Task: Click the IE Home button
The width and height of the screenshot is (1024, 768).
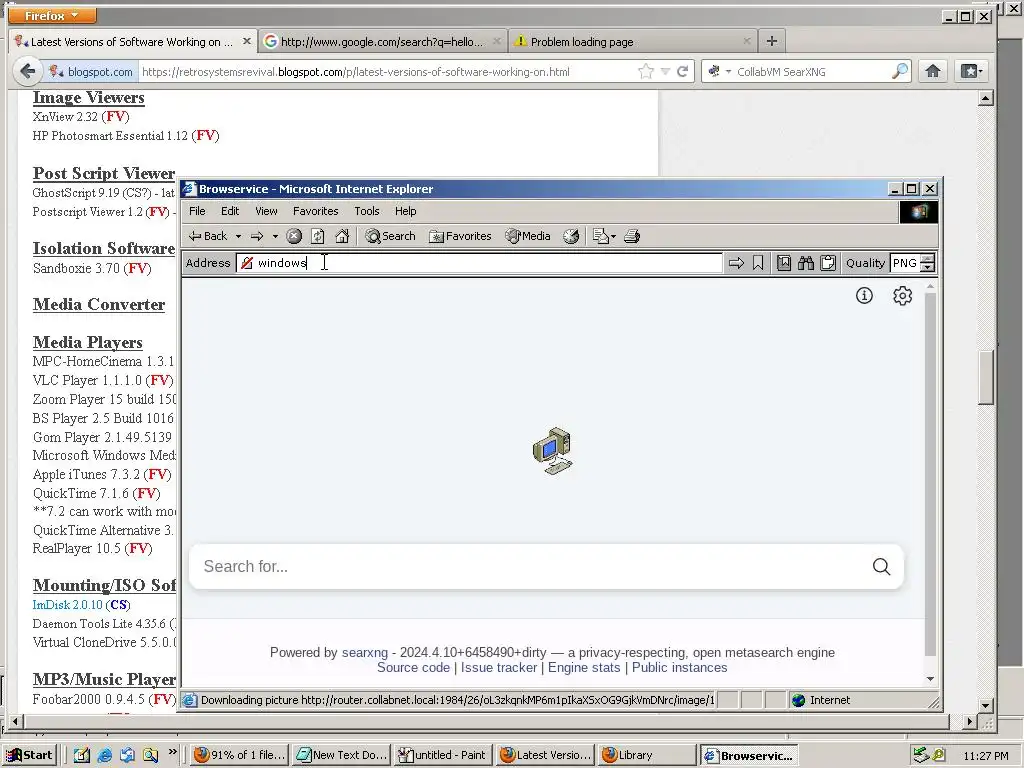Action: click(x=342, y=236)
